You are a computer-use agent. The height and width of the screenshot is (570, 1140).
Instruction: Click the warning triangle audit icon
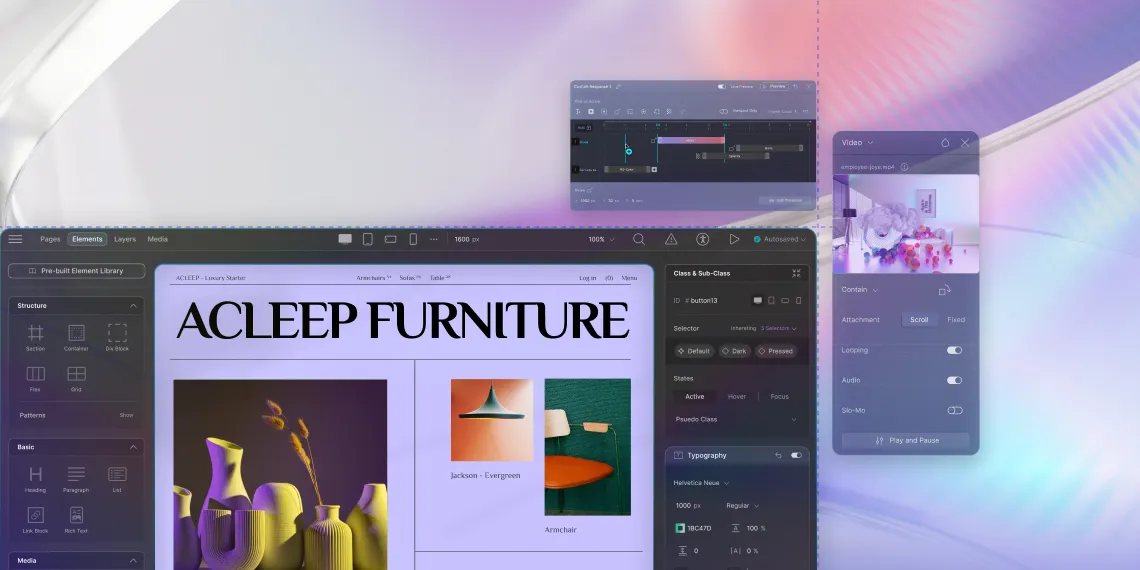671,239
